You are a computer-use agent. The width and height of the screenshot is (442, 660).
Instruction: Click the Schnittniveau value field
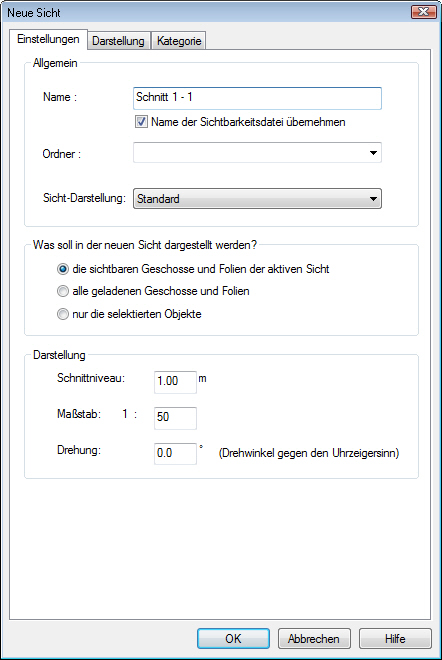175,382
